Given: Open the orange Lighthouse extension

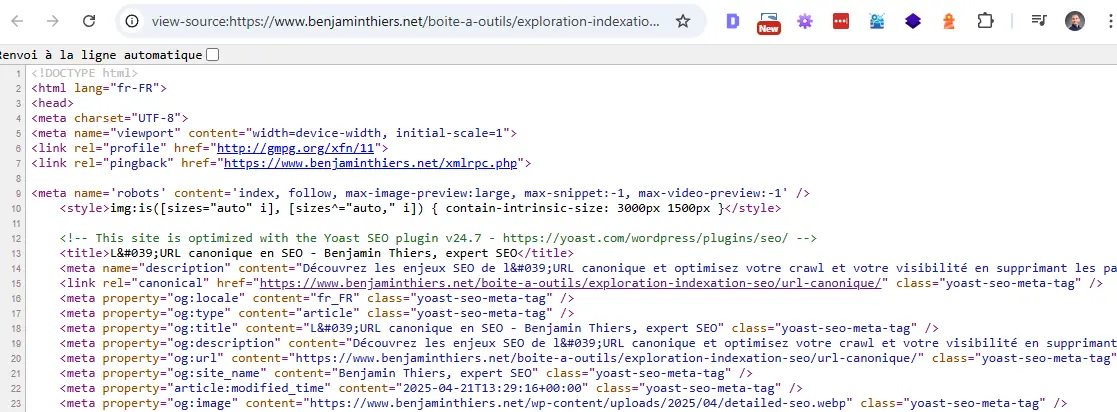Looking at the screenshot, I should [x=948, y=21].
